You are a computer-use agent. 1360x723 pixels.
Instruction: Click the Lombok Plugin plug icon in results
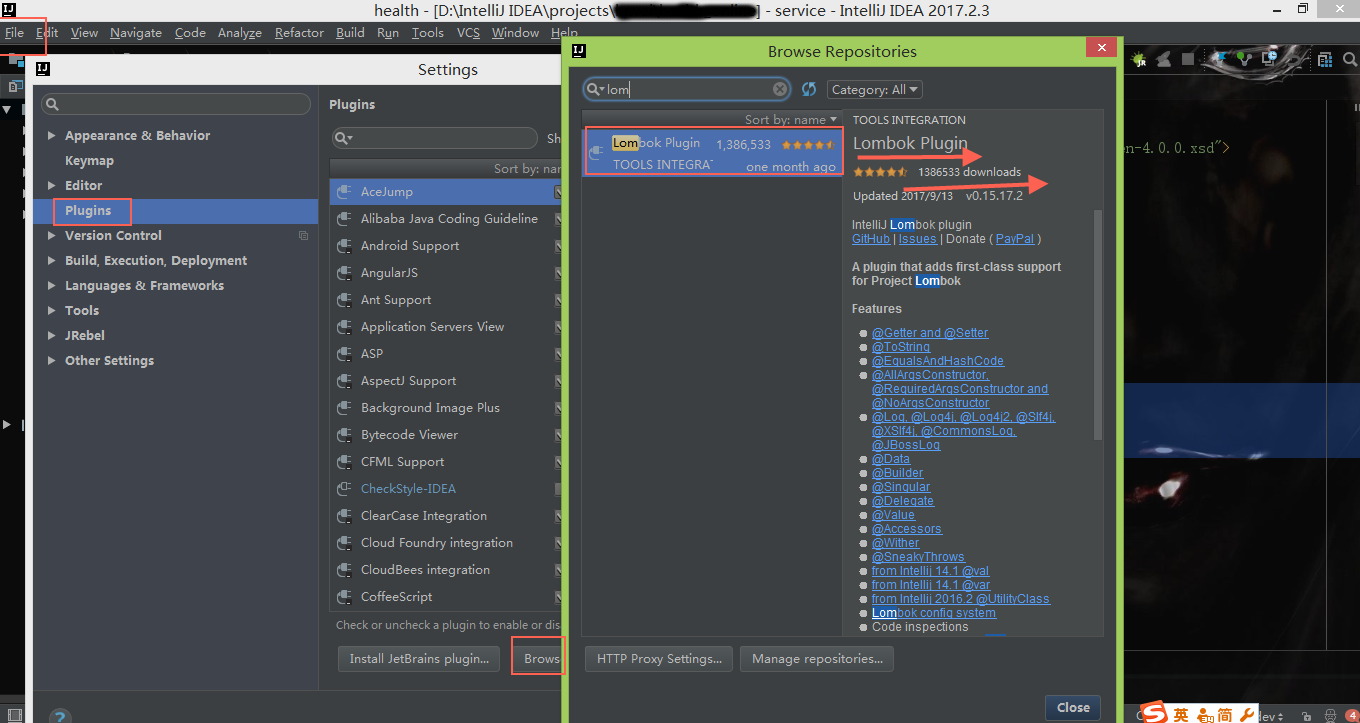(x=597, y=153)
